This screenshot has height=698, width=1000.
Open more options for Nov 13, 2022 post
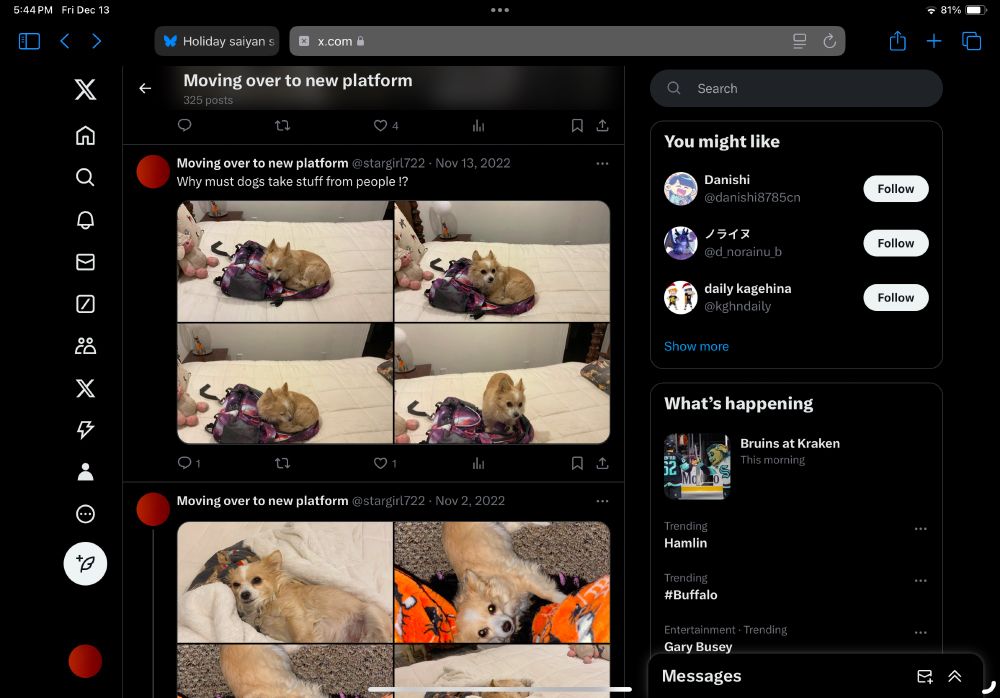(602, 163)
